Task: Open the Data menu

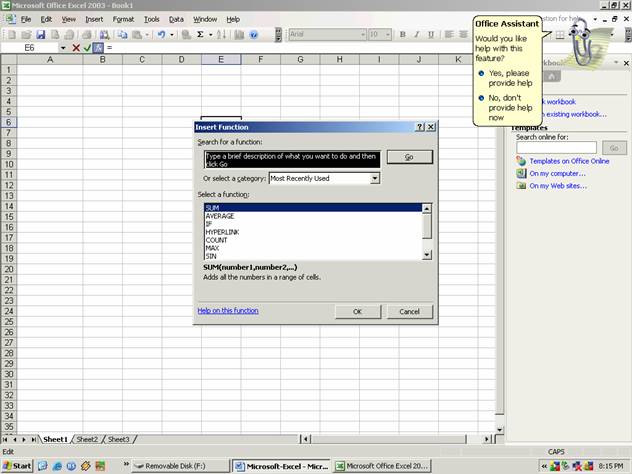Action: pyautogui.click(x=176, y=19)
